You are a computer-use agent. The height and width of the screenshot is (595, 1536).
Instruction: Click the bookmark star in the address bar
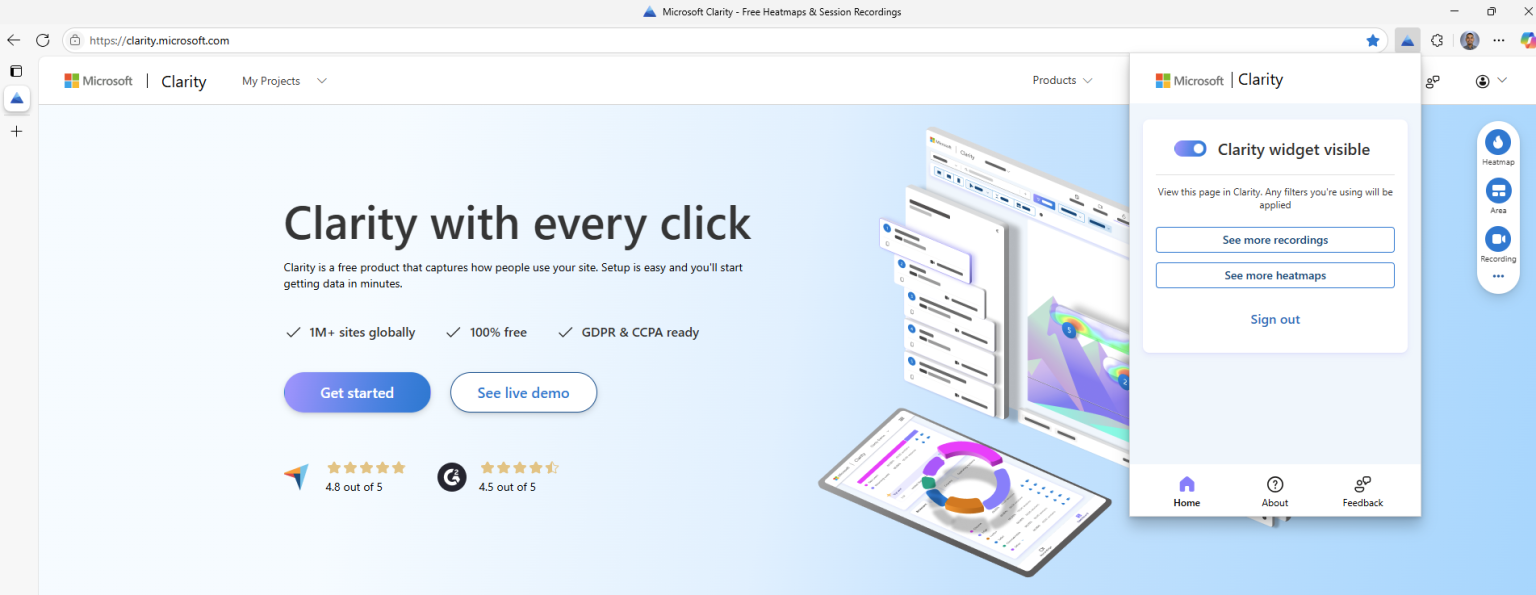tap(1373, 40)
